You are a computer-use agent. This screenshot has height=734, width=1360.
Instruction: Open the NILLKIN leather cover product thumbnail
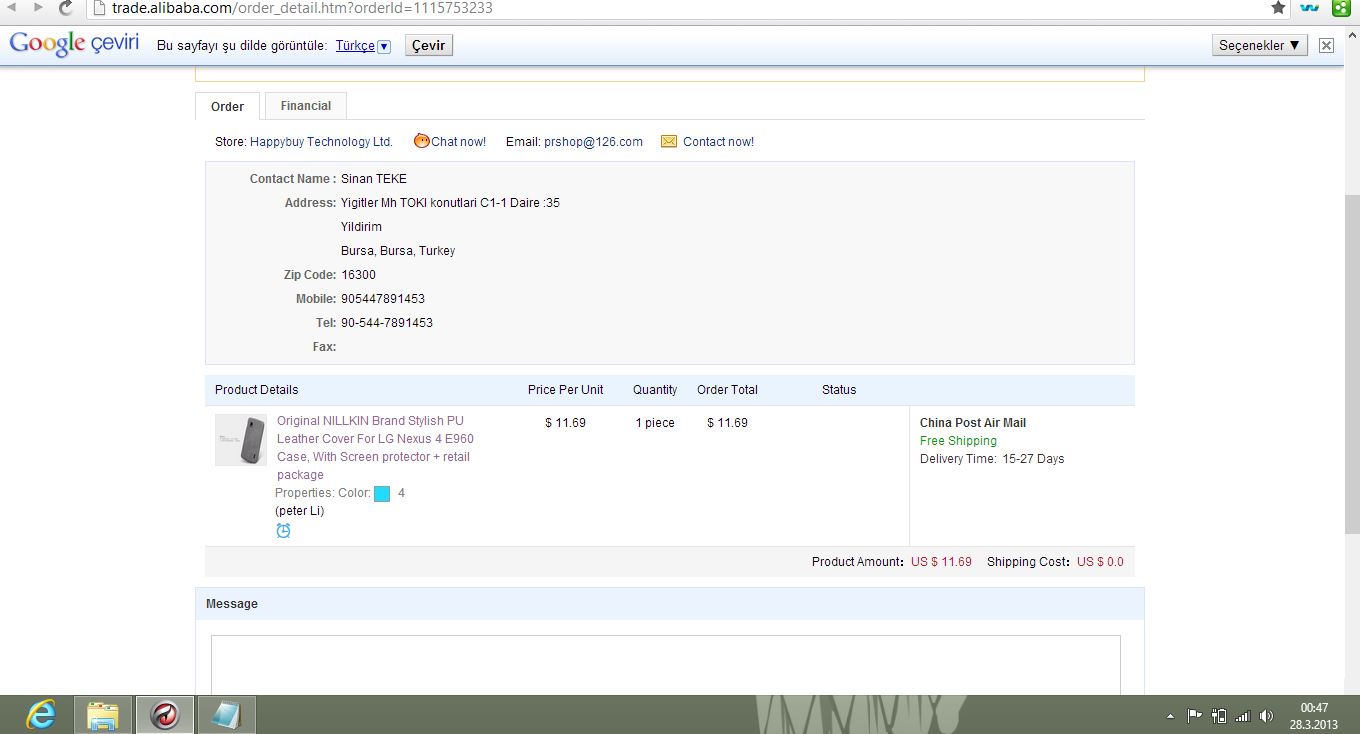(241, 440)
